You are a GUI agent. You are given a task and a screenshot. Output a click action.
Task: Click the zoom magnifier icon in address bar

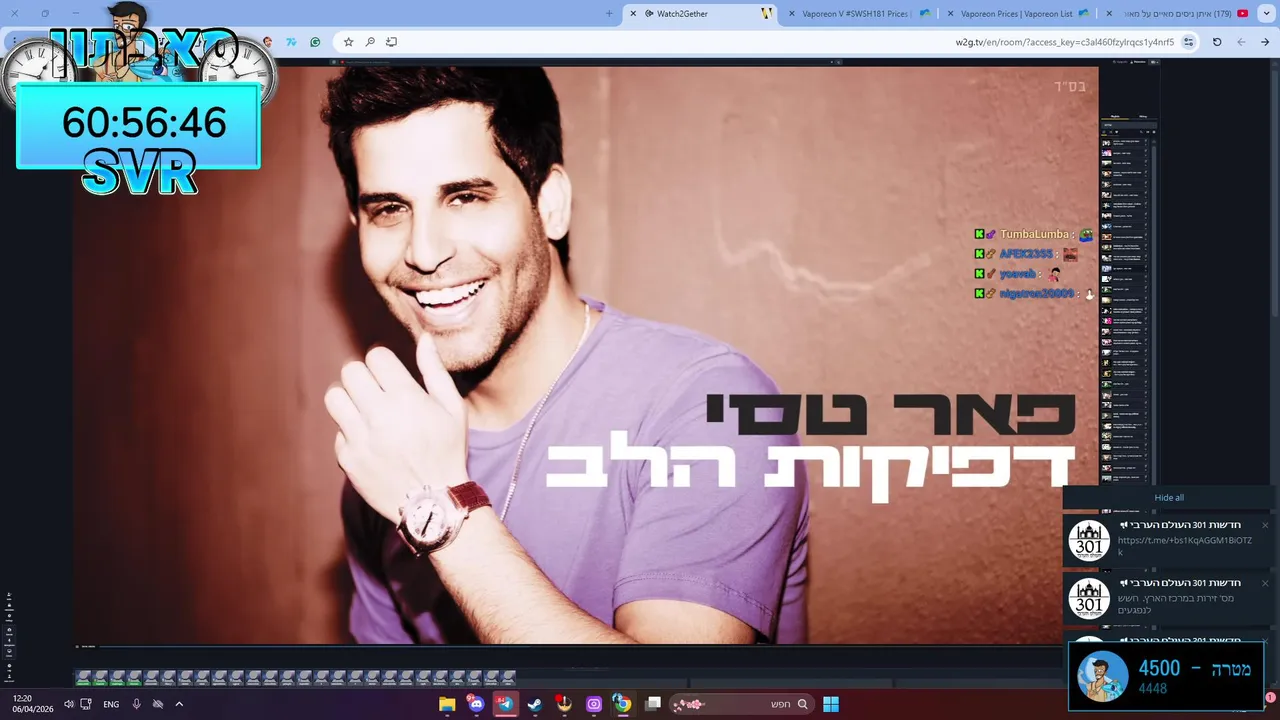[x=370, y=42]
